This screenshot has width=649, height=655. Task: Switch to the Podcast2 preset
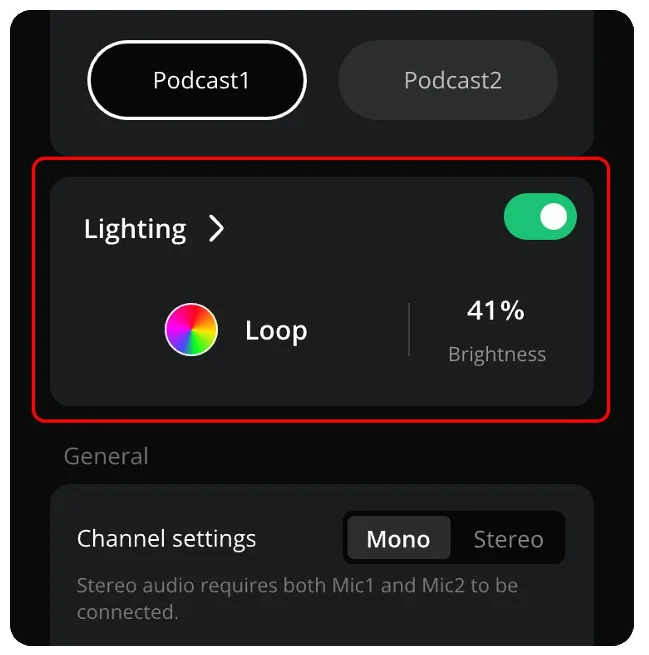coord(448,80)
